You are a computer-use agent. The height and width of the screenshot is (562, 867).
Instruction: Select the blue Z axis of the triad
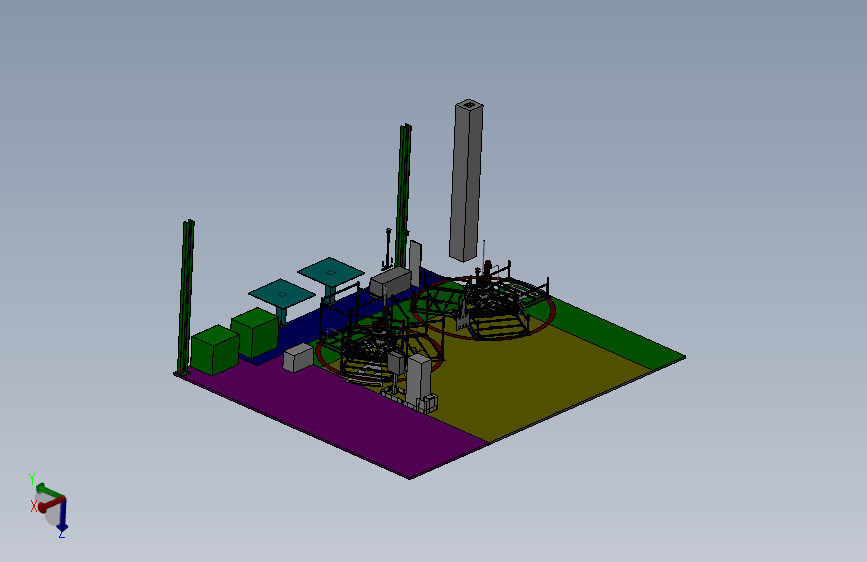click(62, 514)
